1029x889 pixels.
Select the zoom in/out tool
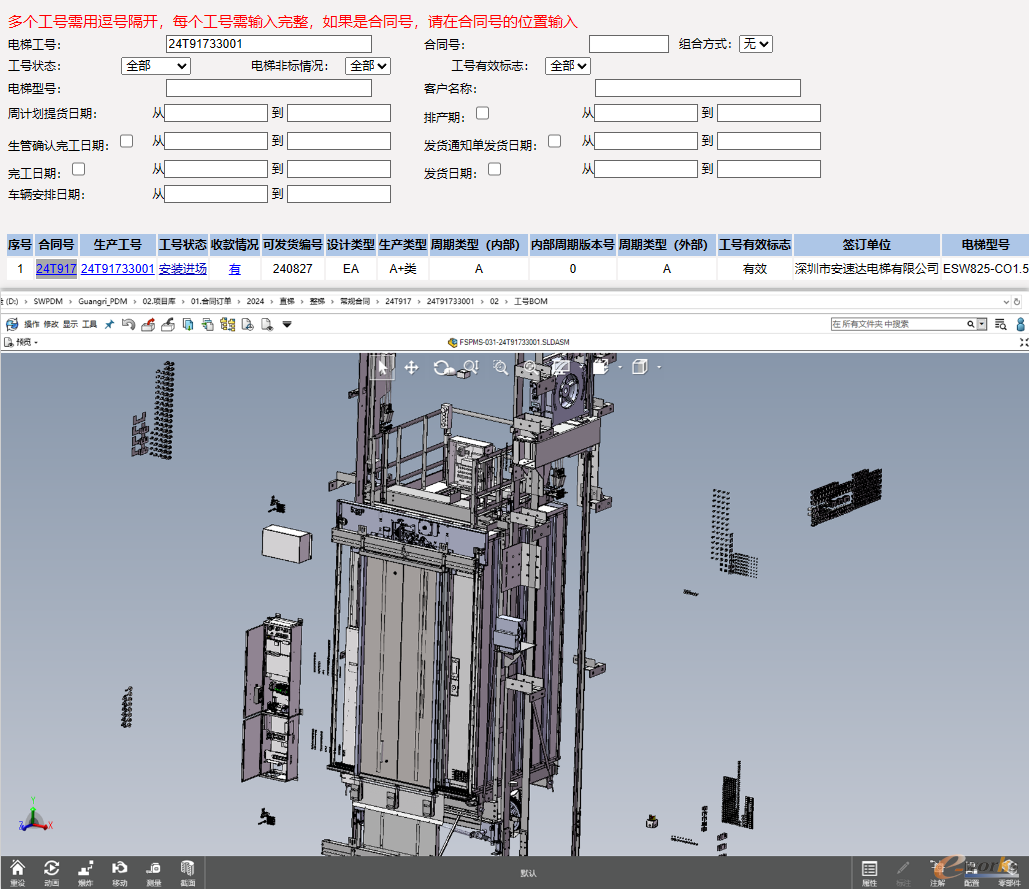point(471,367)
